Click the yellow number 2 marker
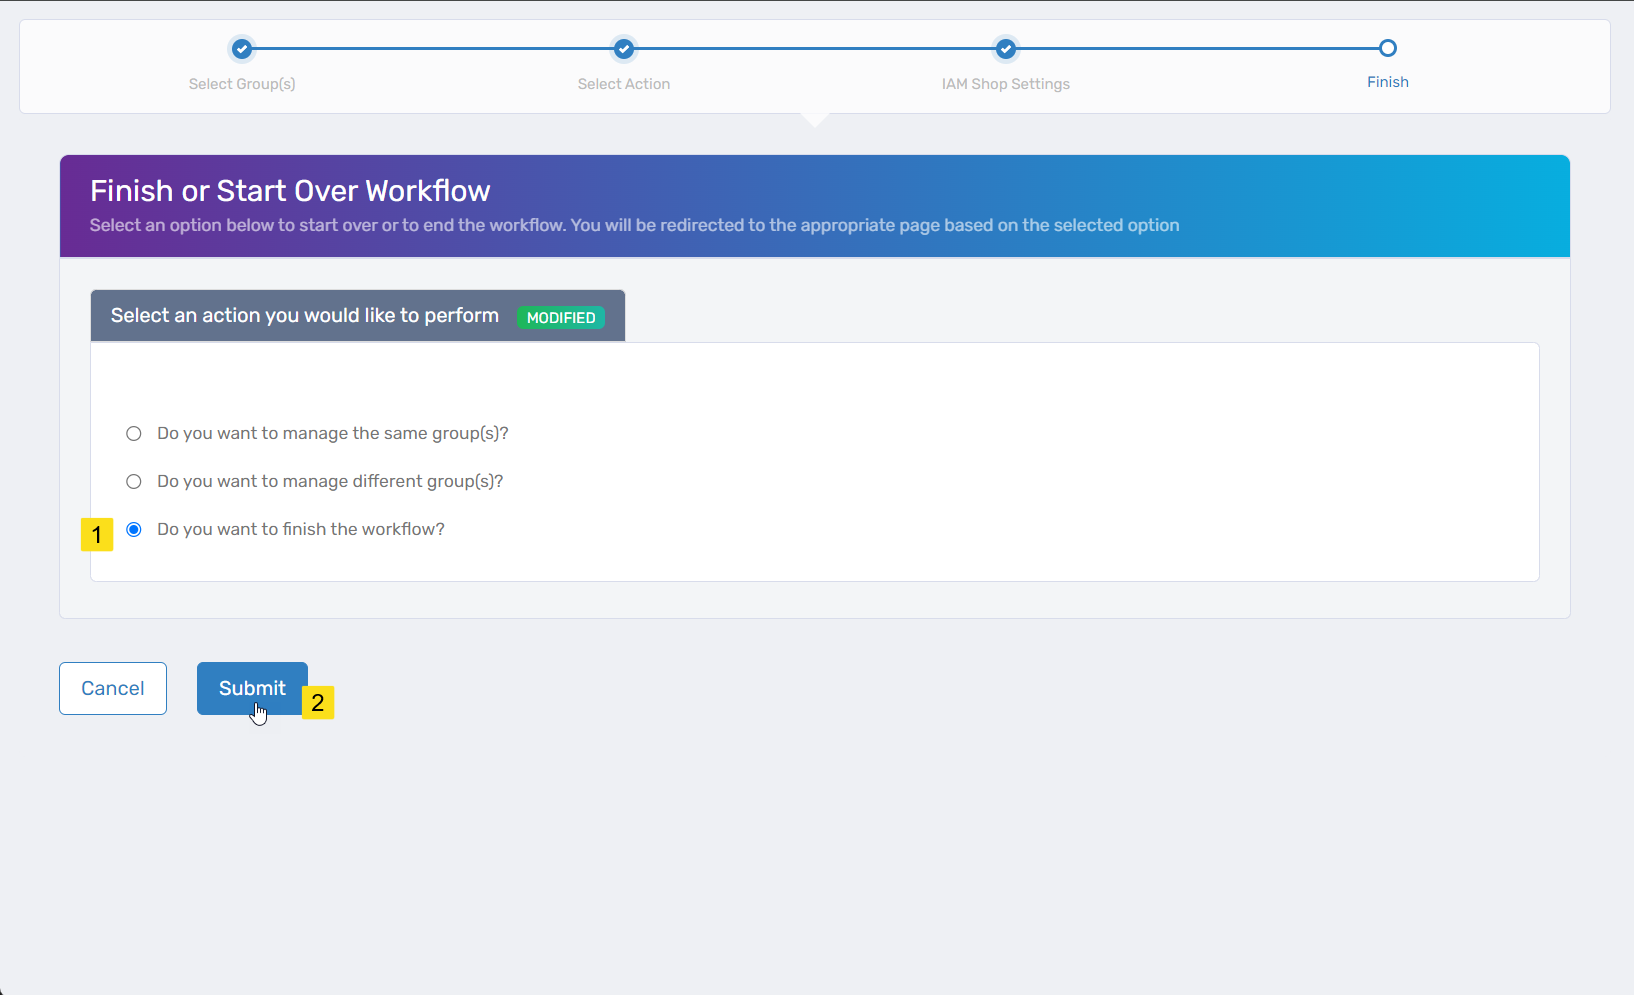The image size is (1634, 995). pyautogui.click(x=318, y=703)
